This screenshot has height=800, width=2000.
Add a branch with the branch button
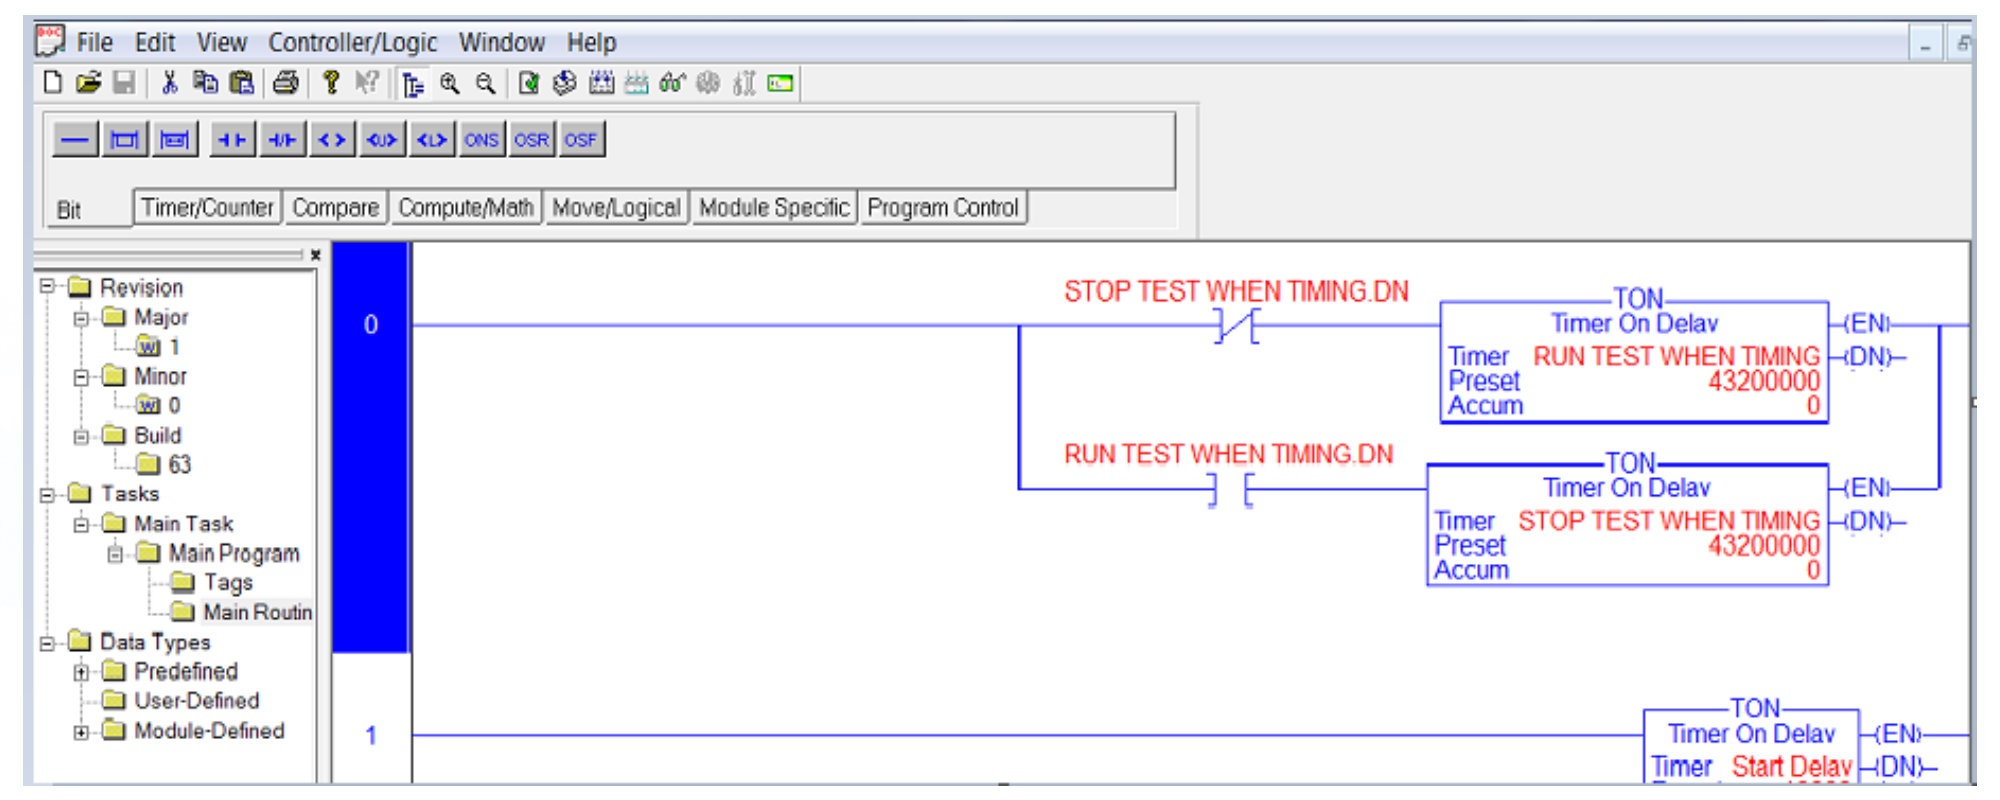click(x=125, y=140)
